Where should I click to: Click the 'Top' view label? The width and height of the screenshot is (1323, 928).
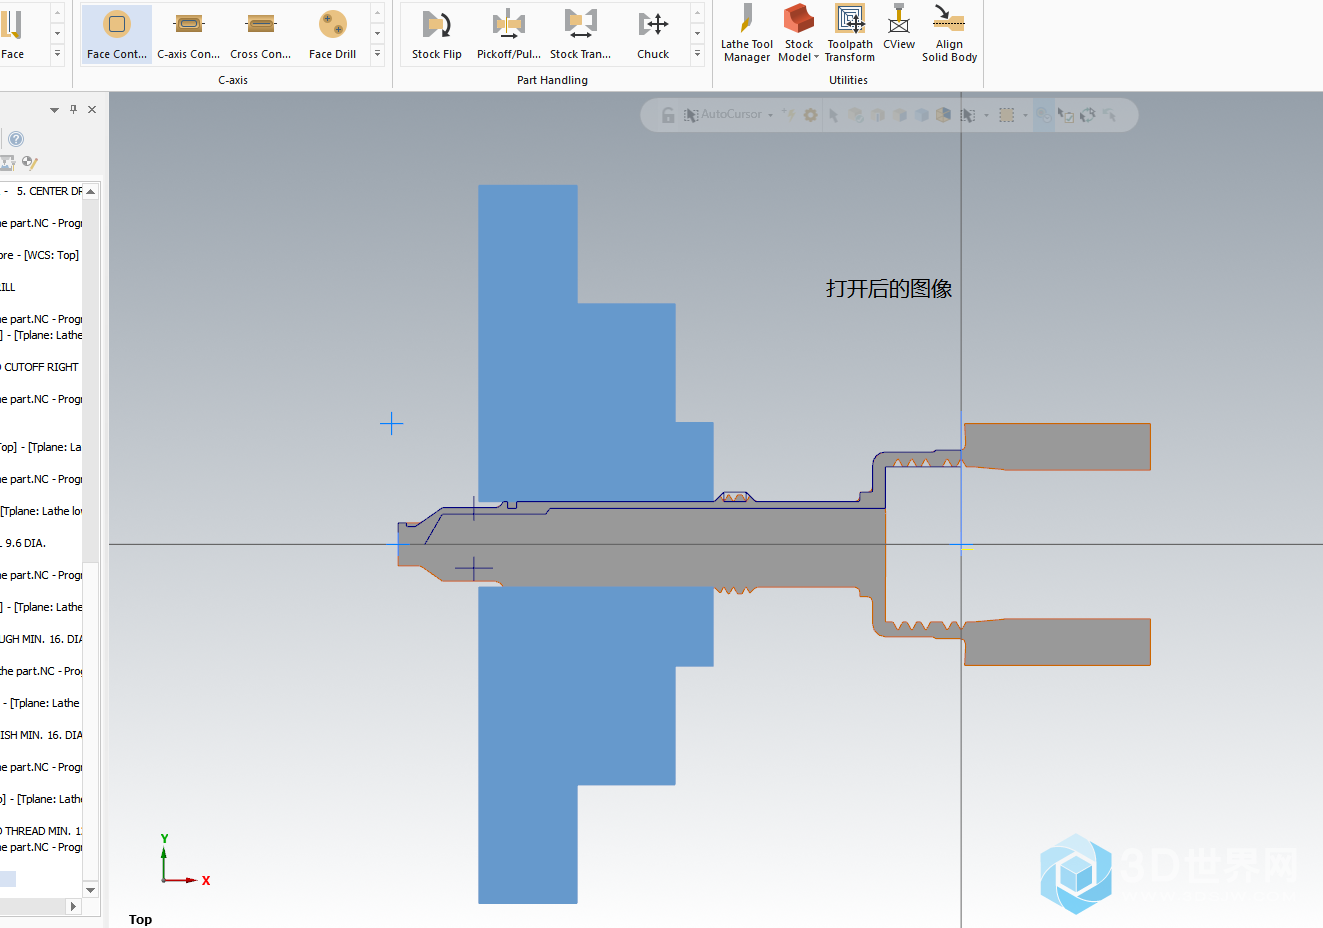tap(140, 919)
